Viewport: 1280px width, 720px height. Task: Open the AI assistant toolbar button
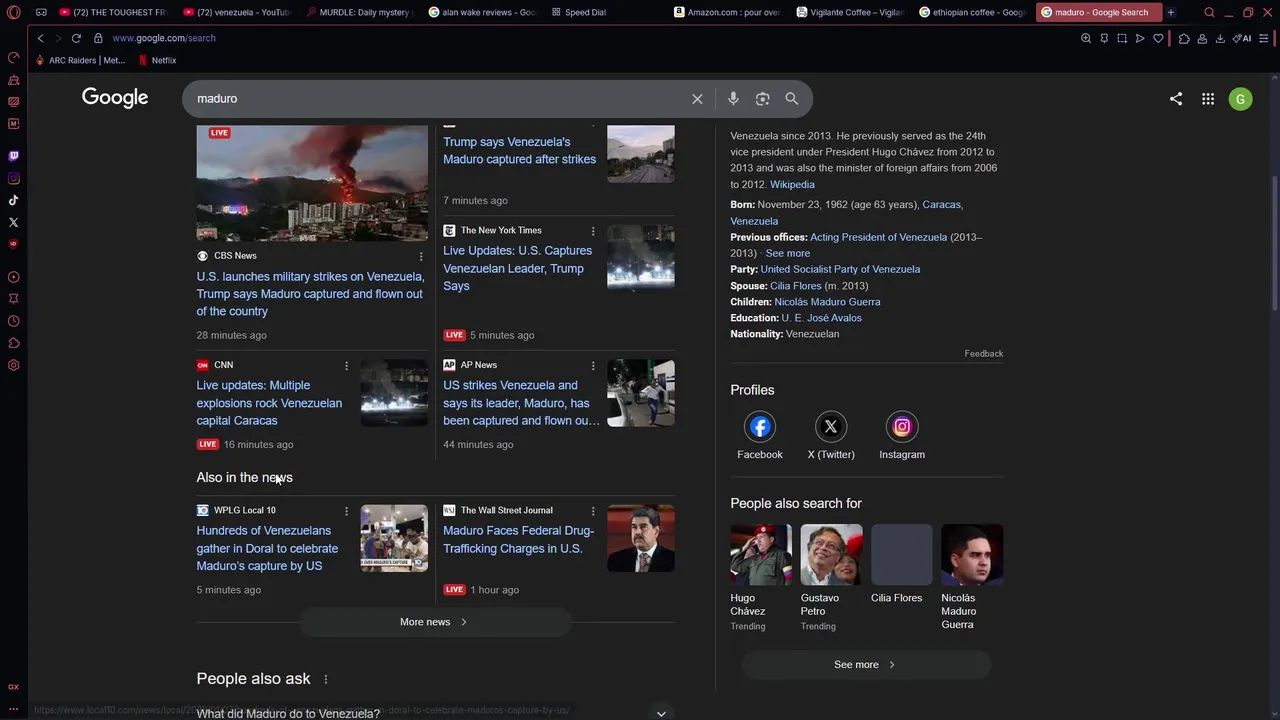(x=1242, y=38)
